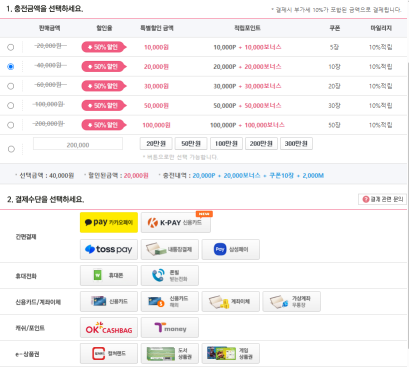Select K-PAY 신용카드 payment option
This screenshot has height=367, width=409.
[176, 222]
